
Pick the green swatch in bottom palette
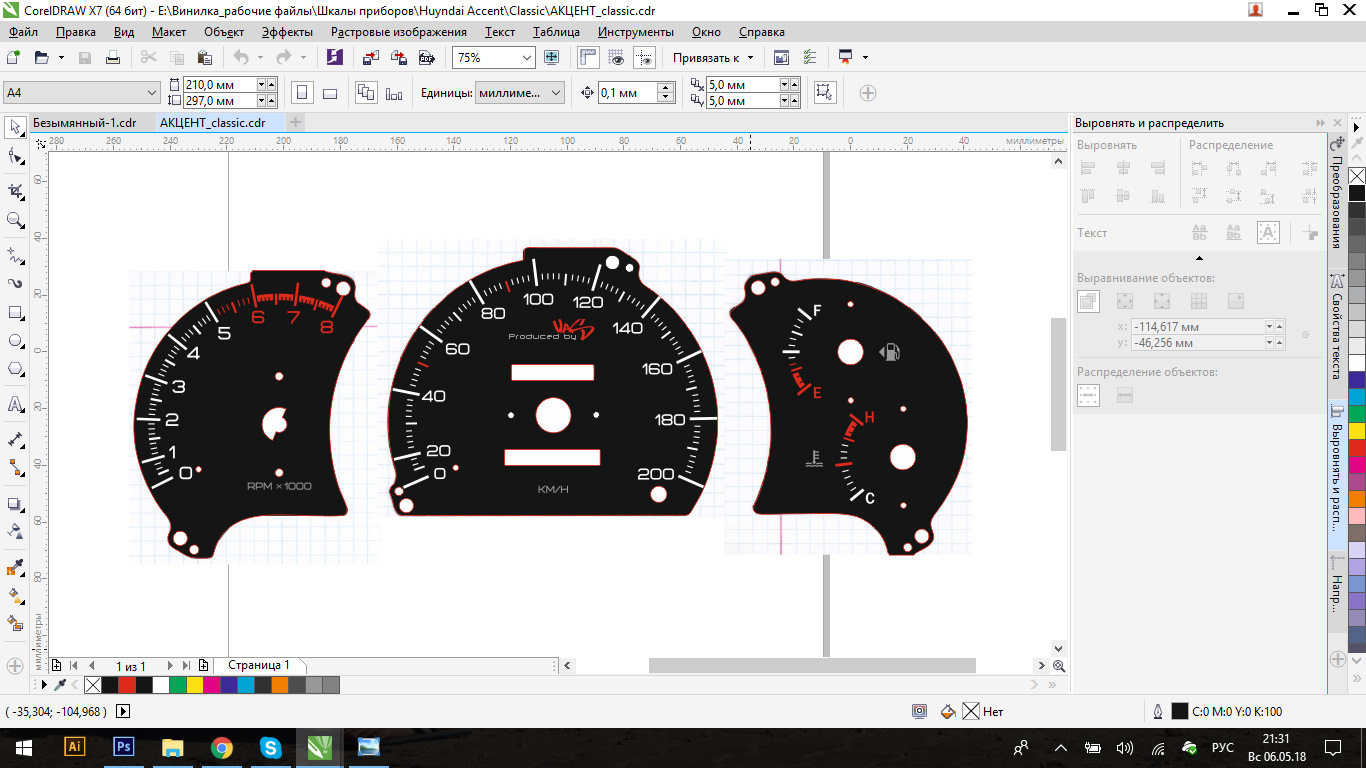point(178,685)
